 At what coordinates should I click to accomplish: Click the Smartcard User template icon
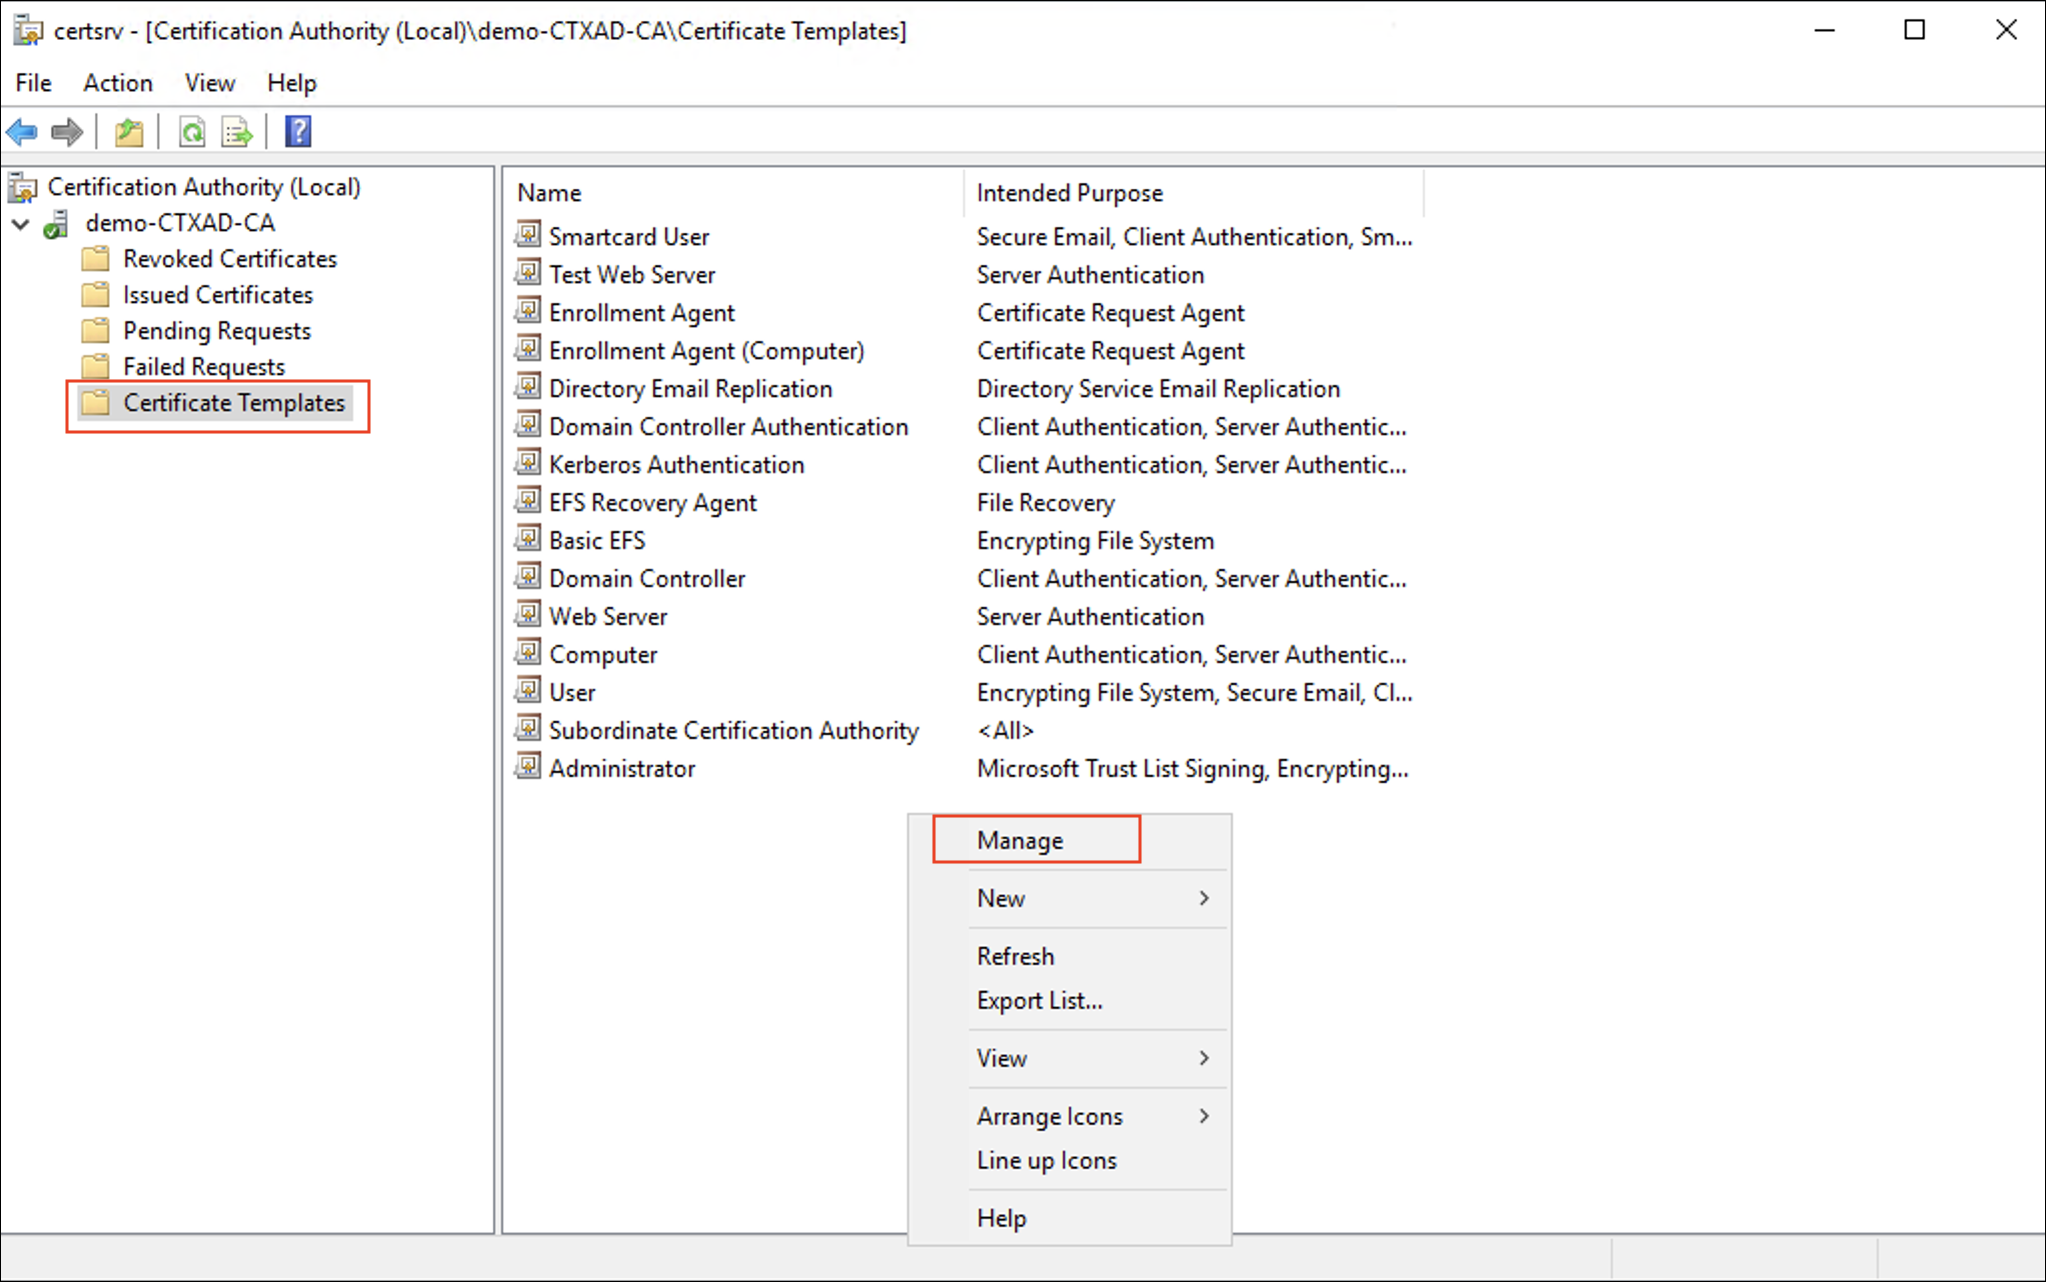528,235
